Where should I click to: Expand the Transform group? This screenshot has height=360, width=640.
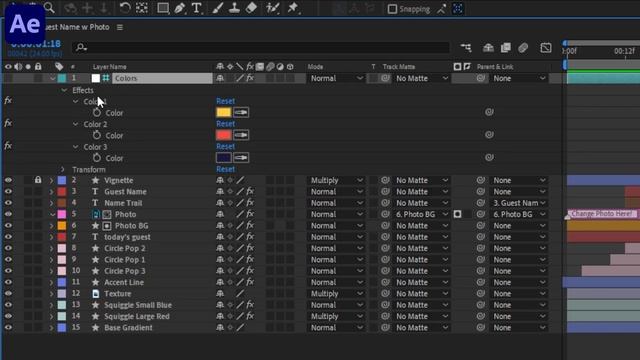pyautogui.click(x=62, y=169)
